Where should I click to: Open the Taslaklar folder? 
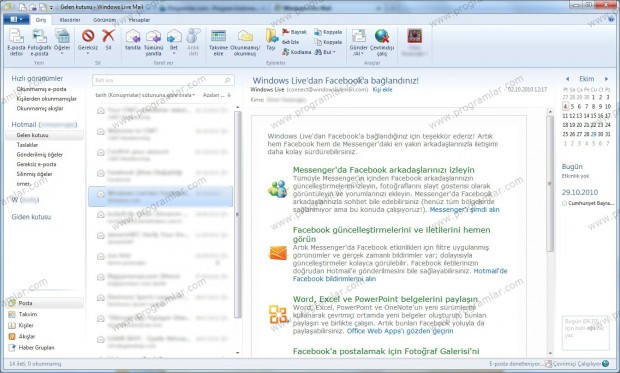(27, 145)
